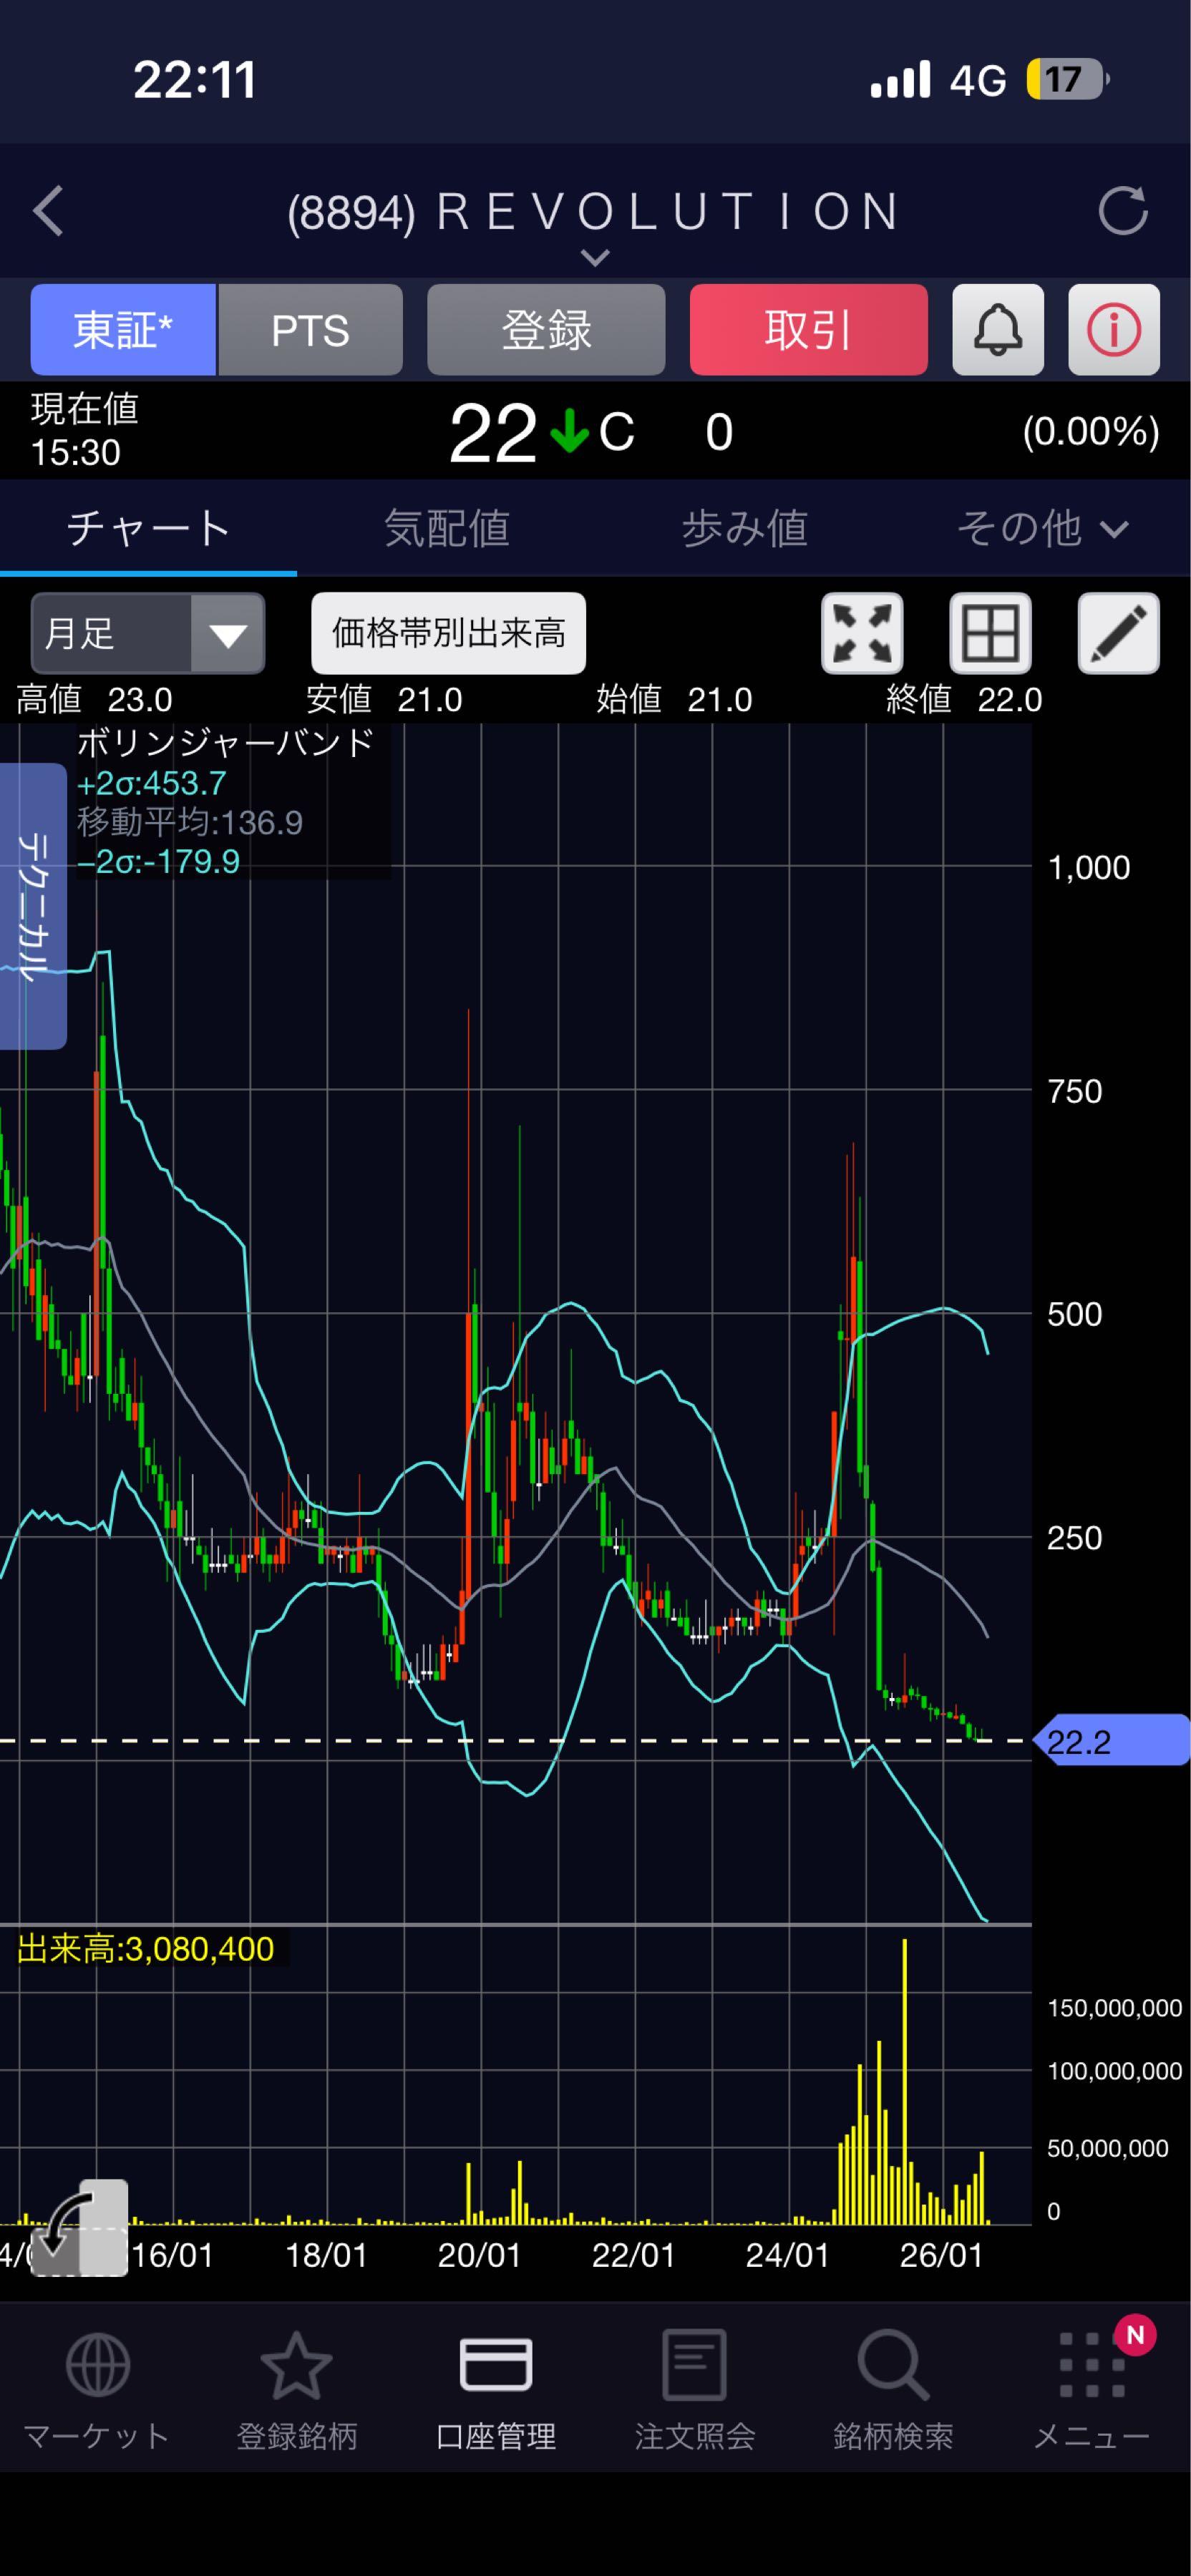This screenshot has width=1191, height=2576.
Task: Tap the 登録 register button
Action: (546, 330)
